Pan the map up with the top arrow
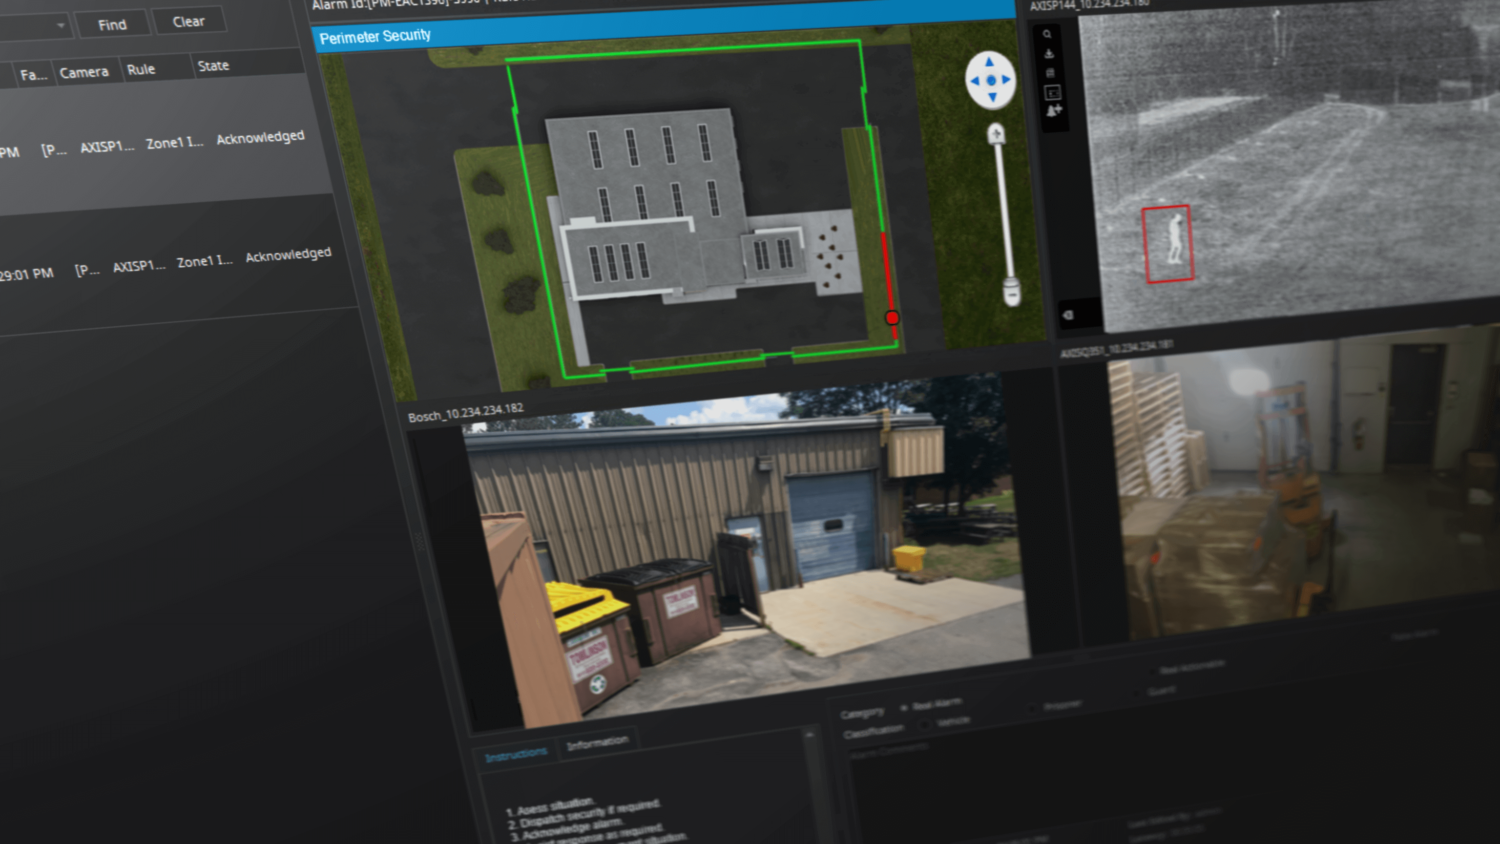 click(x=990, y=62)
